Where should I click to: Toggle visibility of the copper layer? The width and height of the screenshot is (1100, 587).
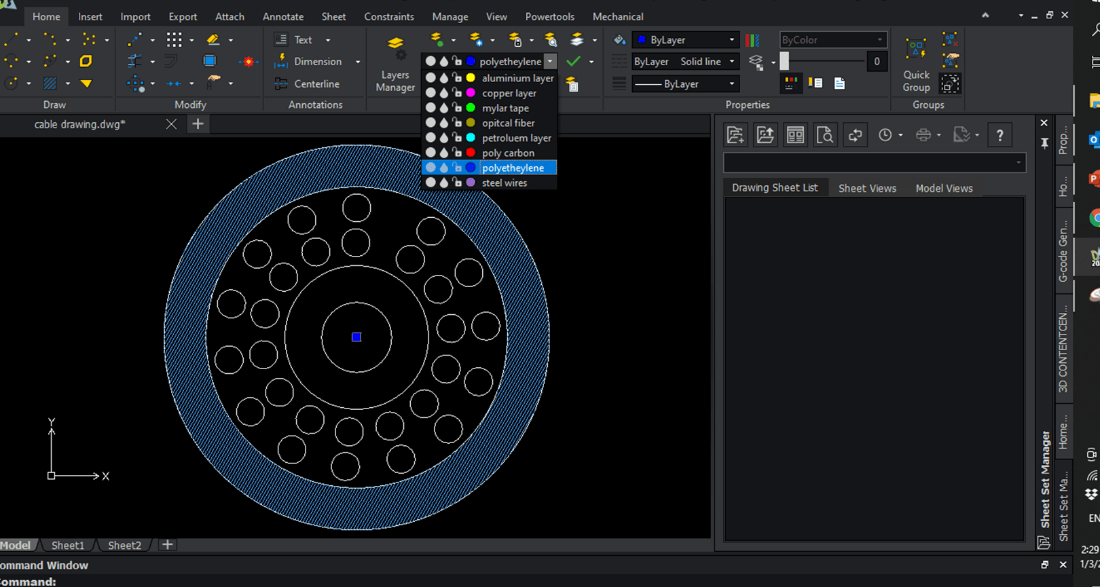click(x=431, y=93)
